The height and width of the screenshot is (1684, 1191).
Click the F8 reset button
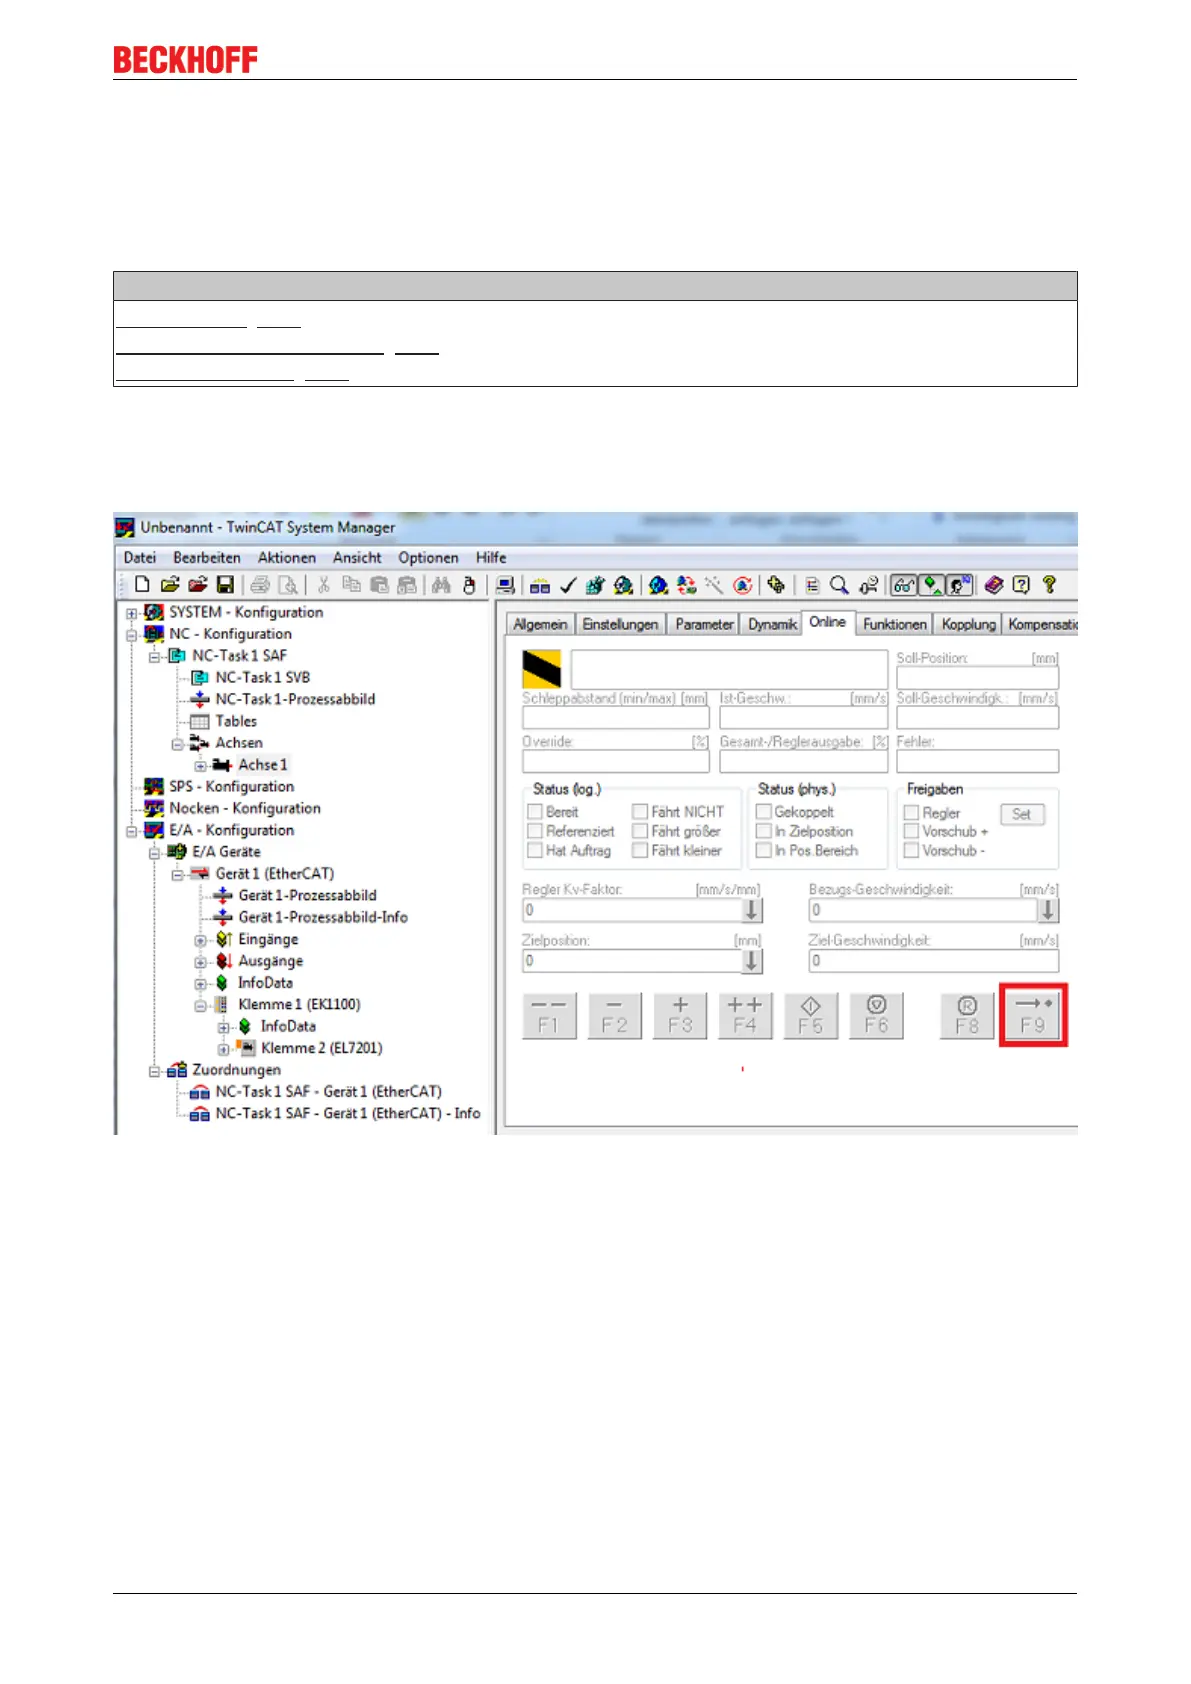pyautogui.click(x=967, y=1015)
